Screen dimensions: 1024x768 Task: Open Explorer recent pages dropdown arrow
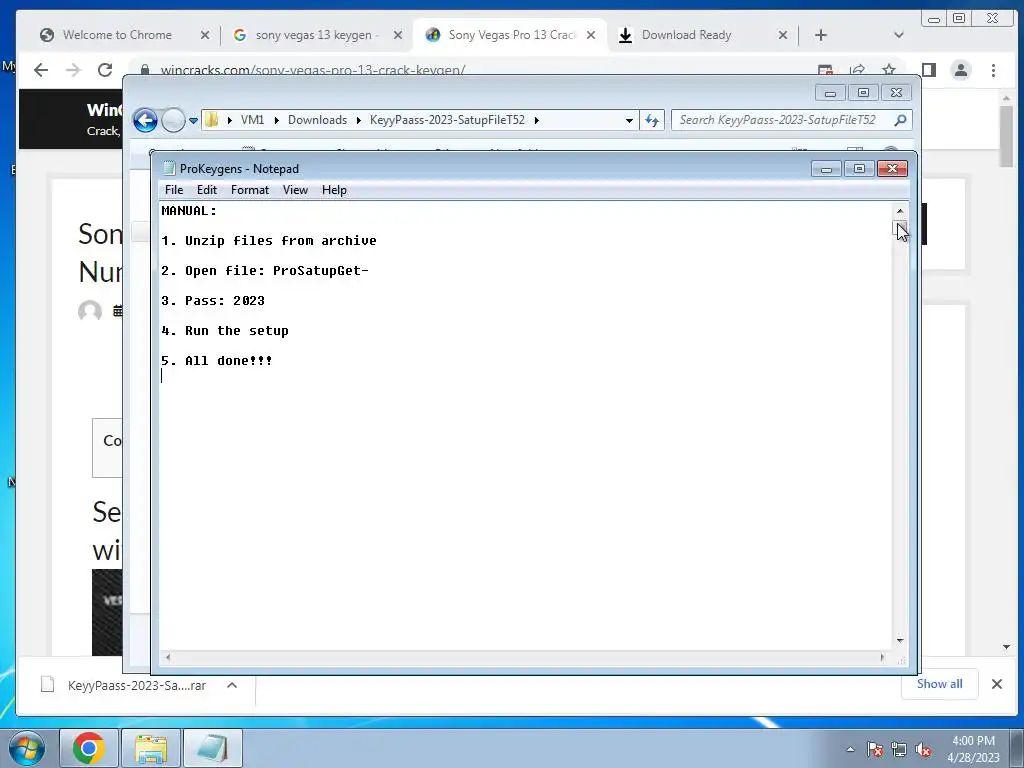[193, 121]
